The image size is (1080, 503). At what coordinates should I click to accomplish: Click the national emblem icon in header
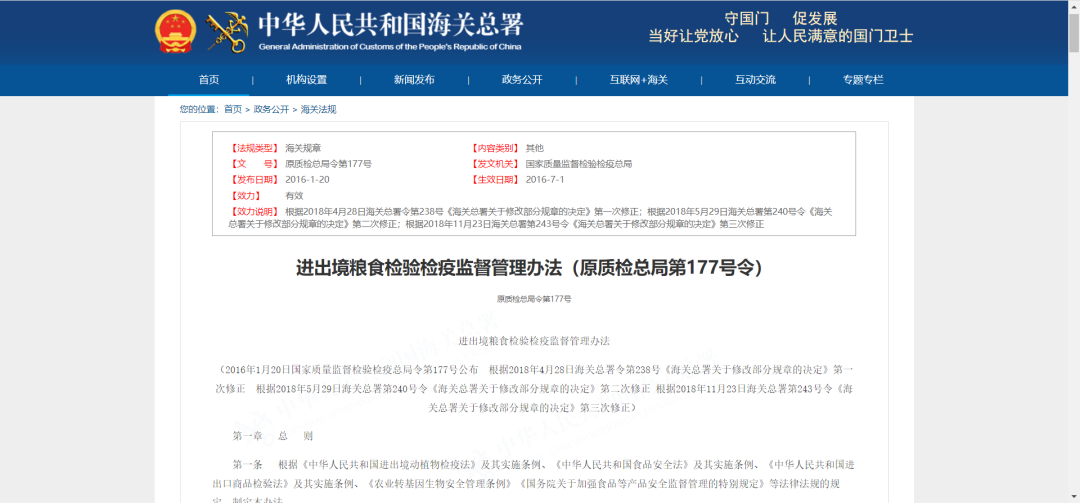coord(175,31)
